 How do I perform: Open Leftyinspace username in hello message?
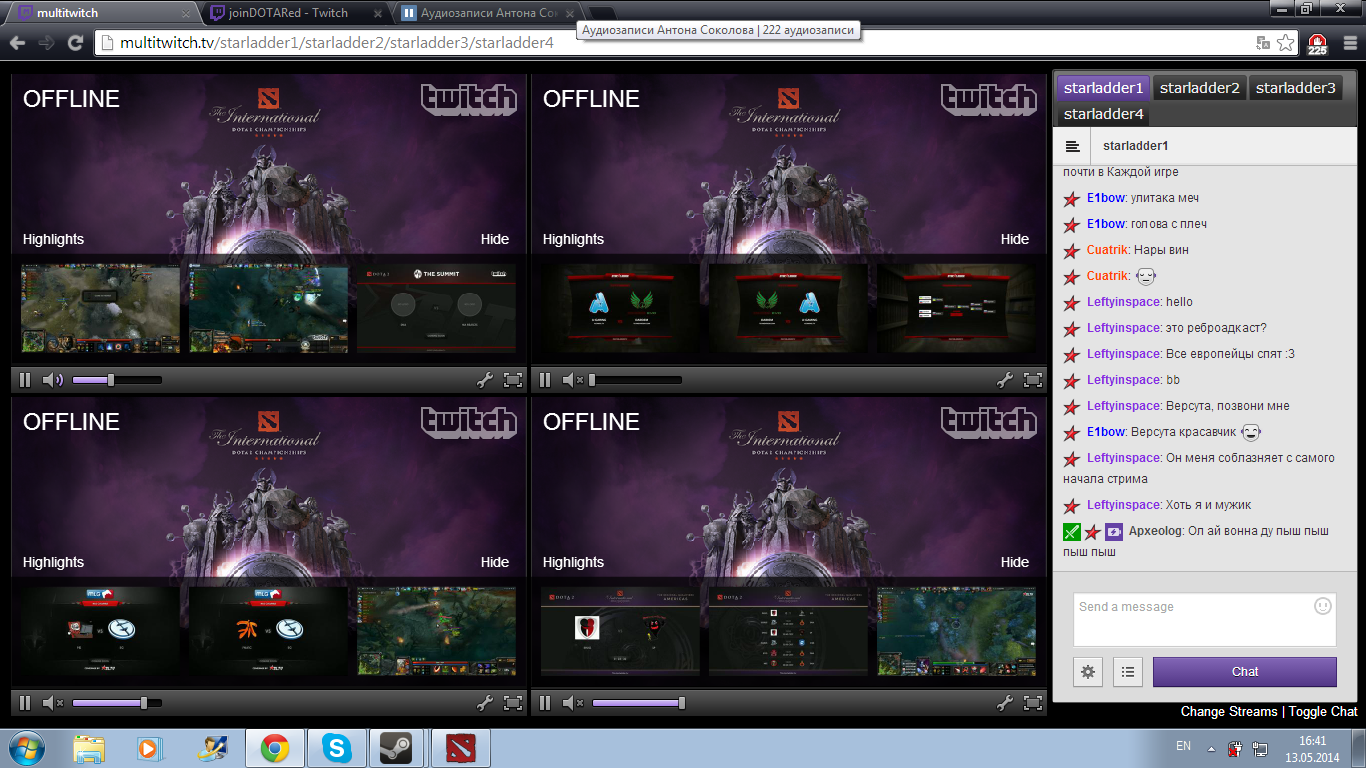click(x=1124, y=302)
